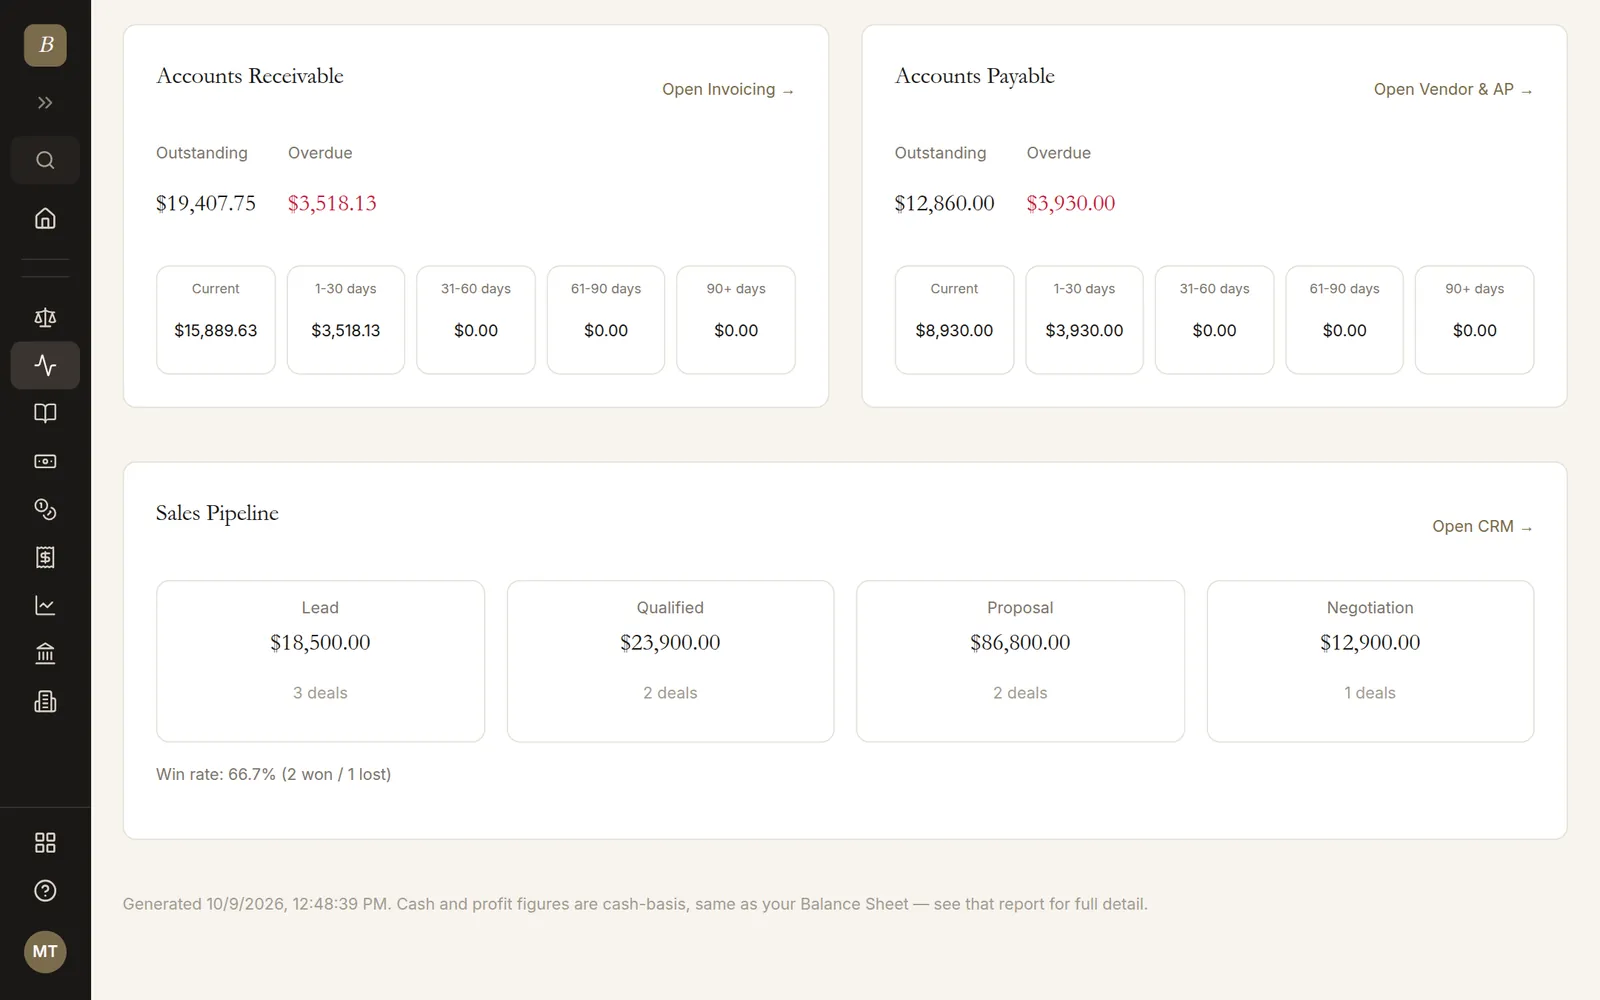This screenshot has width=1600, height=1000.
Task: Click Payable 1-30 days bucket $3,930.00
Action: coord(1084,320)
